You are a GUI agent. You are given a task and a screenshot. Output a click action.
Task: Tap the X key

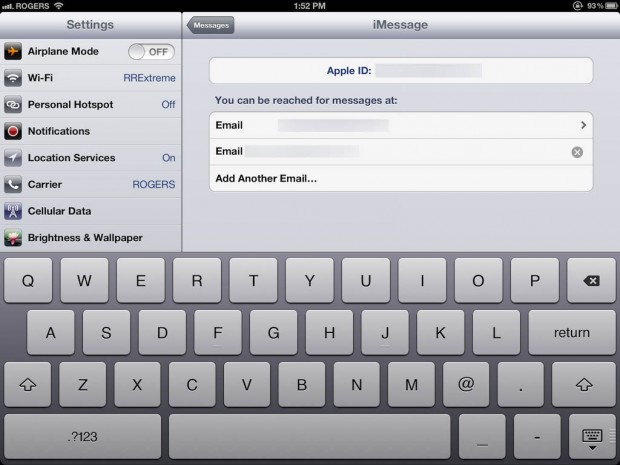point(137,384)
